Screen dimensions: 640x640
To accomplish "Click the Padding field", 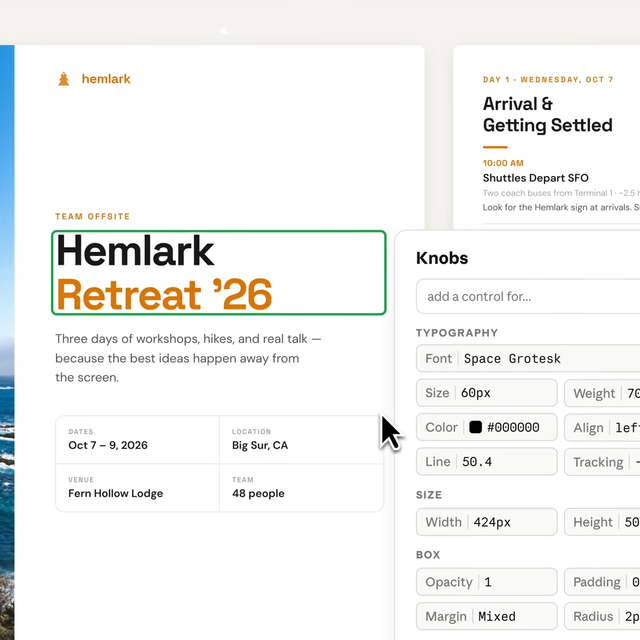I will (602, 582).
